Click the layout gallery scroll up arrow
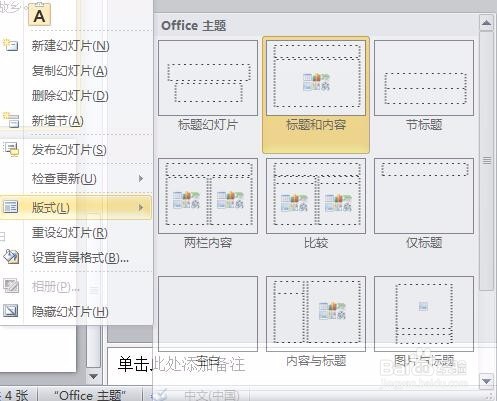 tap(486, 23)
